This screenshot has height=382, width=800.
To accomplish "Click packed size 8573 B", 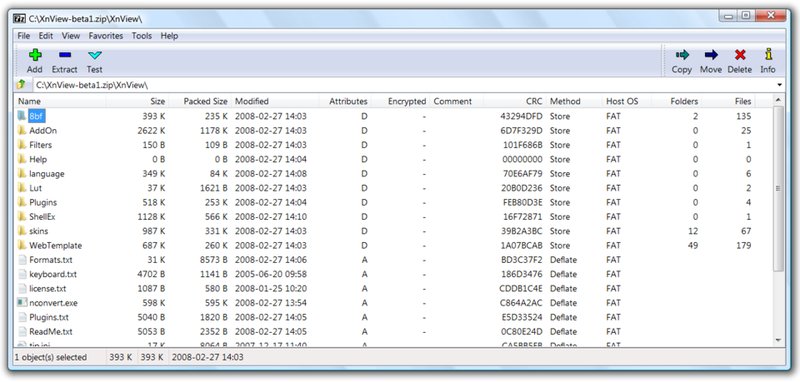I will [x=213, y=260].
